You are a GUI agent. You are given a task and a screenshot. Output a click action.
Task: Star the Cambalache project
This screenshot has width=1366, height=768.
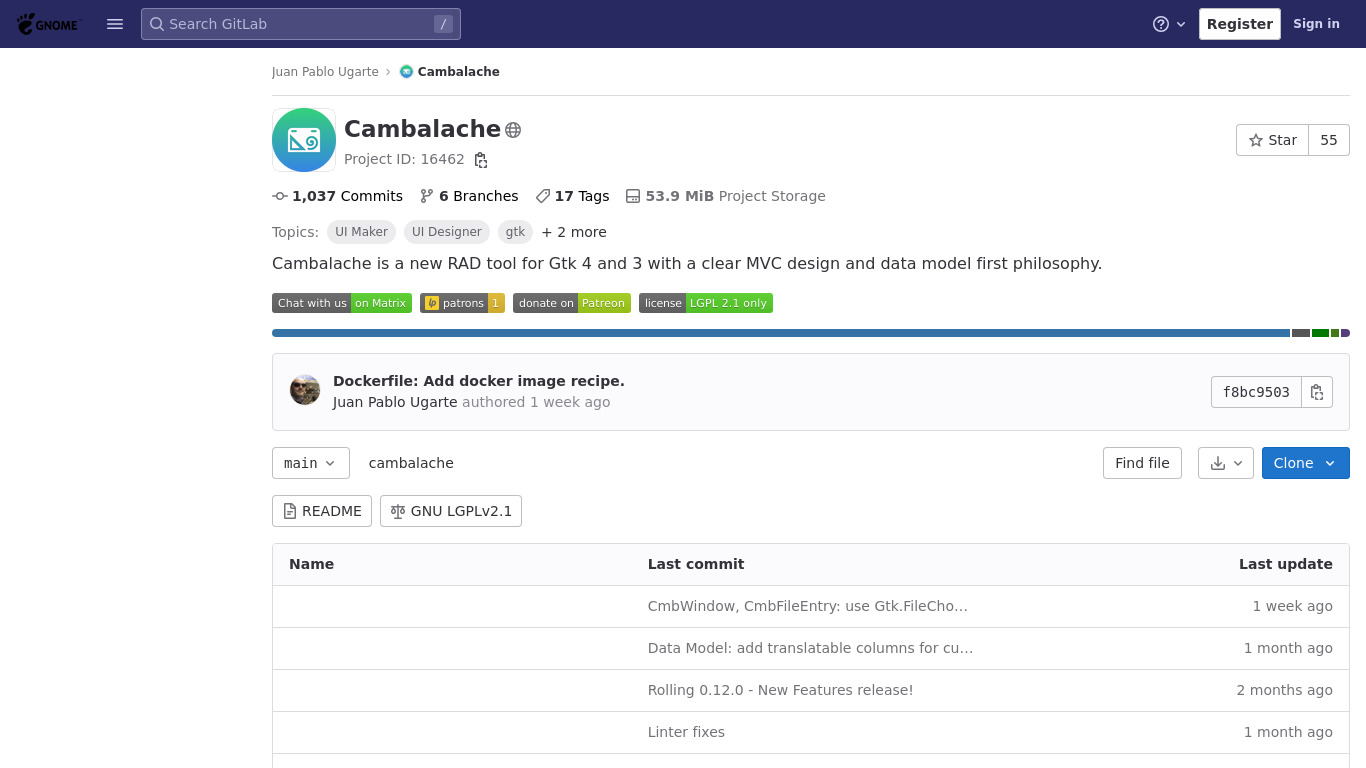[1272, 140]
